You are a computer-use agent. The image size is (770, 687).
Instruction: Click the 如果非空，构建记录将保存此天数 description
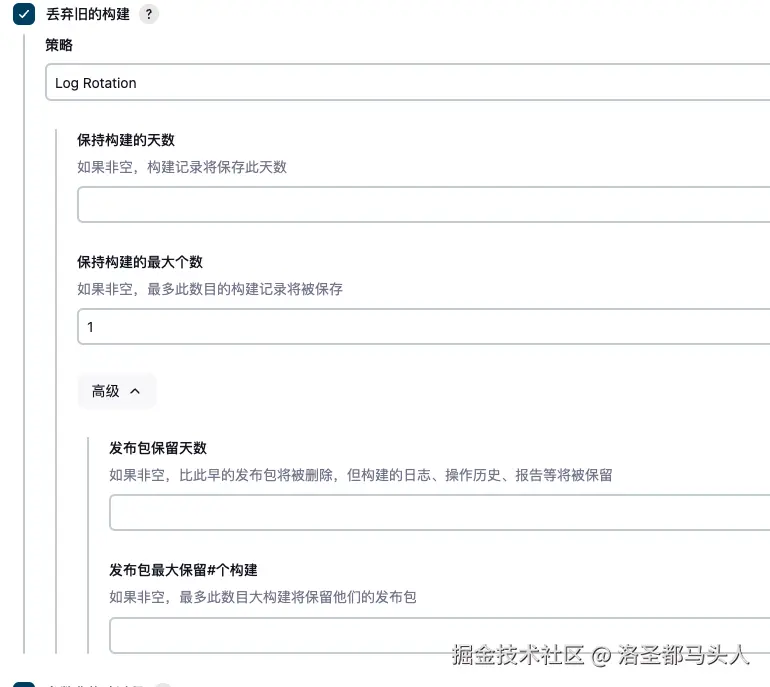pos(182,167)
